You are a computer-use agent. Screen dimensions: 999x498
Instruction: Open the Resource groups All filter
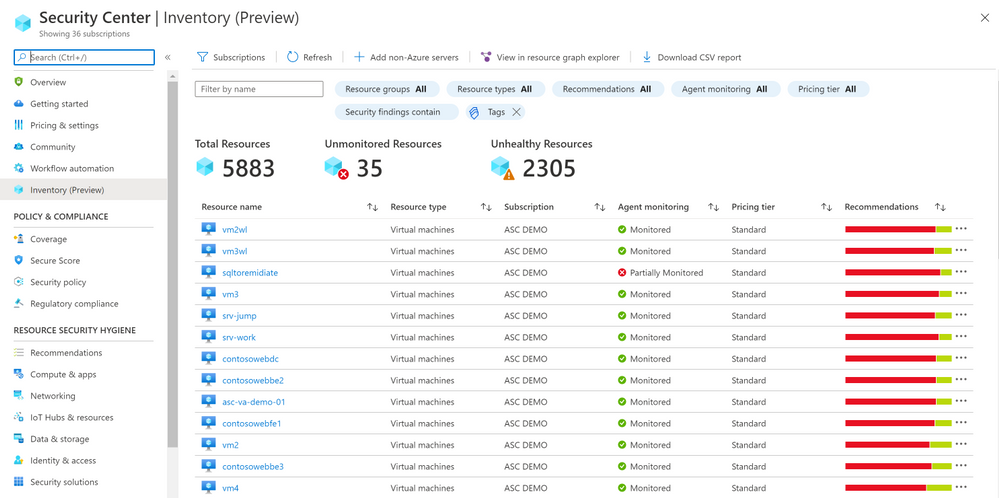pyautogui.click(x=385, y=89)
